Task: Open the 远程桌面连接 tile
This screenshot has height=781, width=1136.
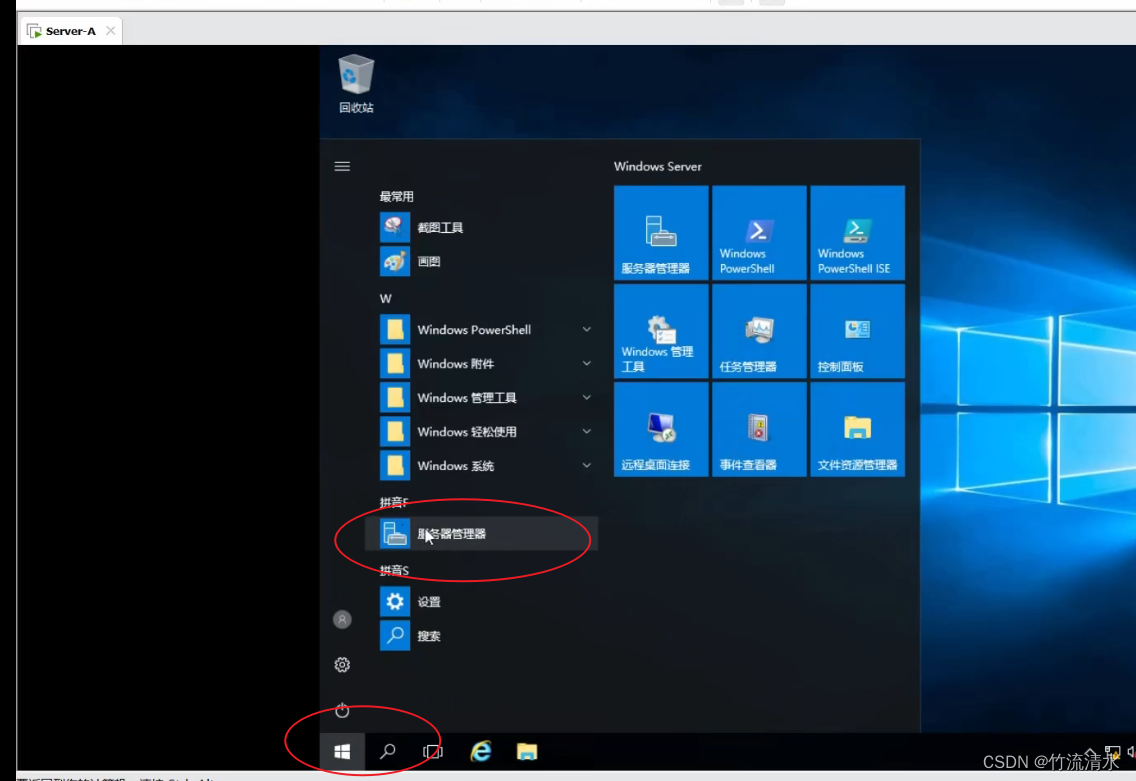Action: [x=661, y=429]
